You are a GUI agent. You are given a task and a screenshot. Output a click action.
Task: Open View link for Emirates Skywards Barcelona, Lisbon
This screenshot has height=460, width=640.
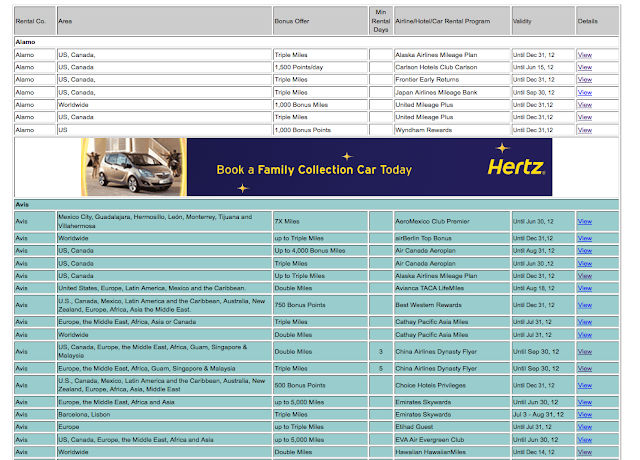pyautogui.click(x=584, y=414)
